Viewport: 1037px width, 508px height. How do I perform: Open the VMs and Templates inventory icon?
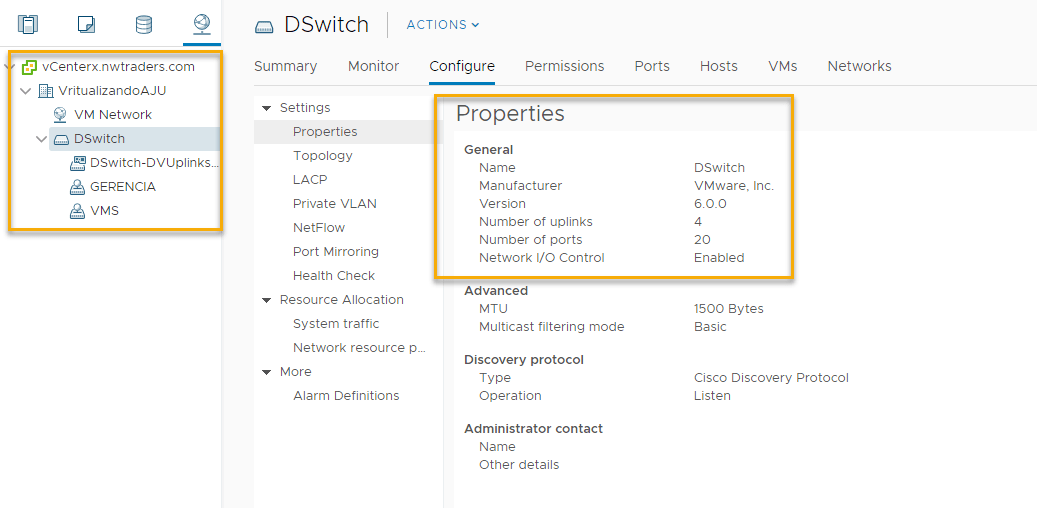86,24
